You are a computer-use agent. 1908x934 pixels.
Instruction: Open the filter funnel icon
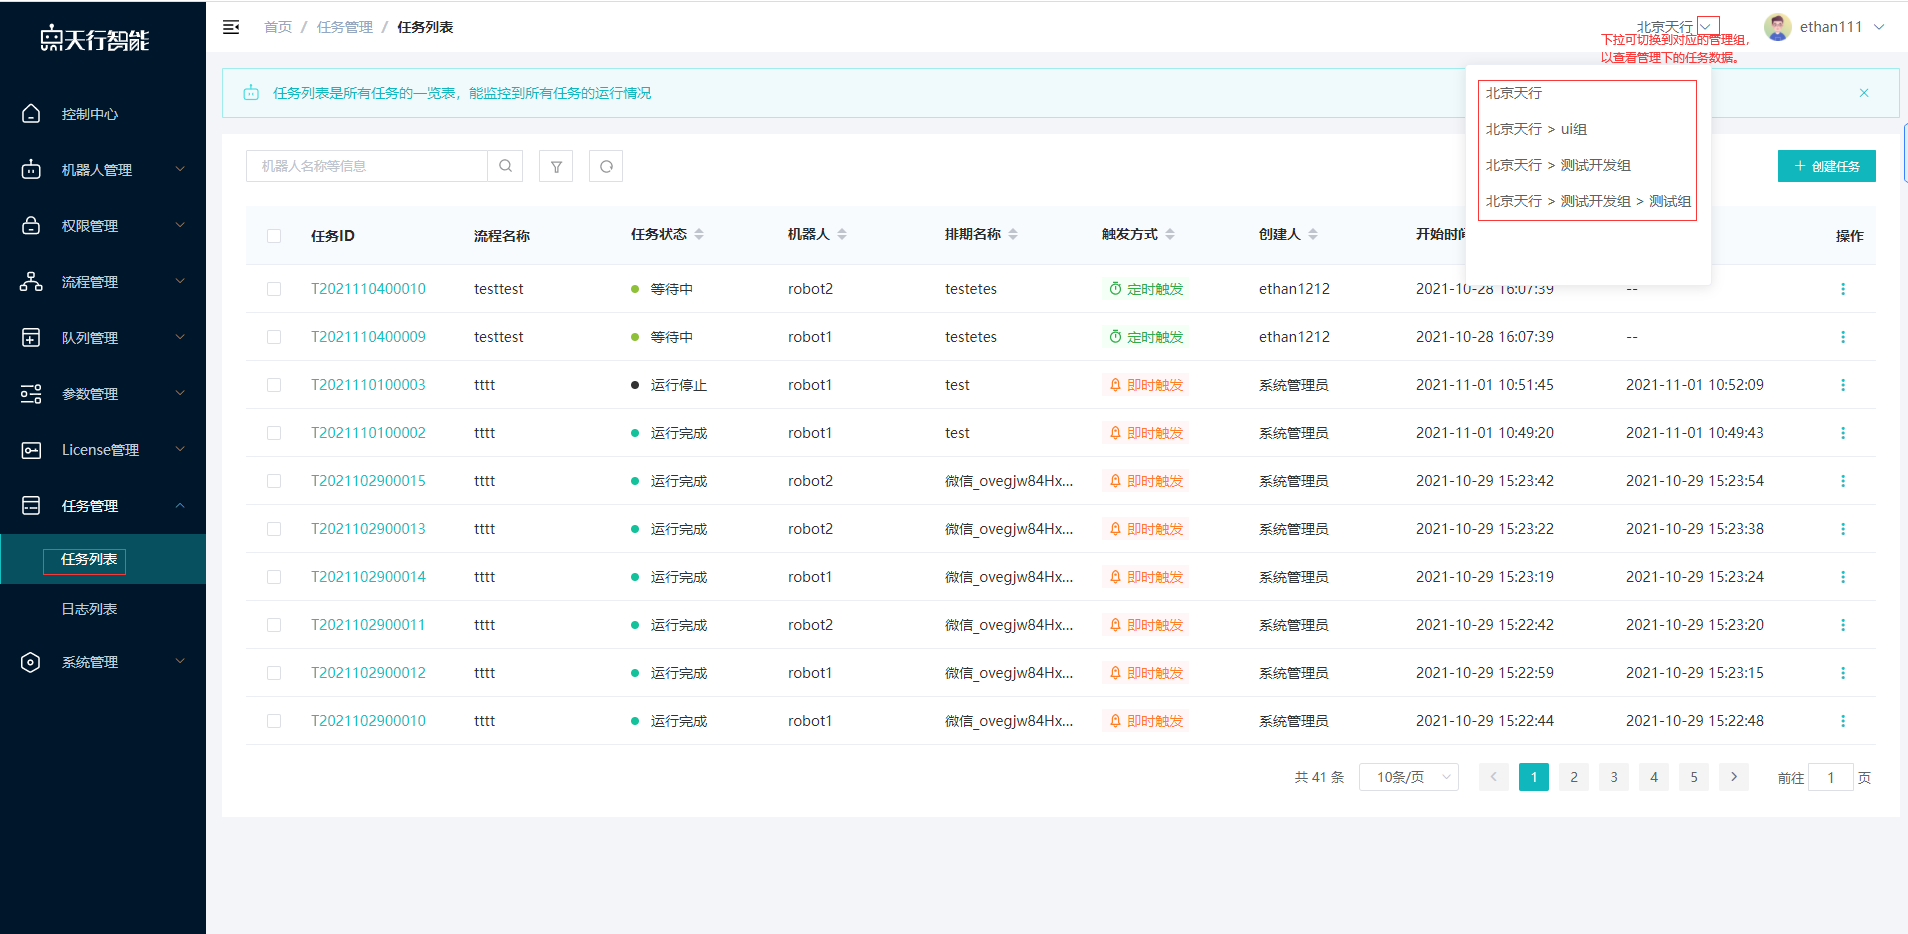pyautogui.click(x=556, y=166)
